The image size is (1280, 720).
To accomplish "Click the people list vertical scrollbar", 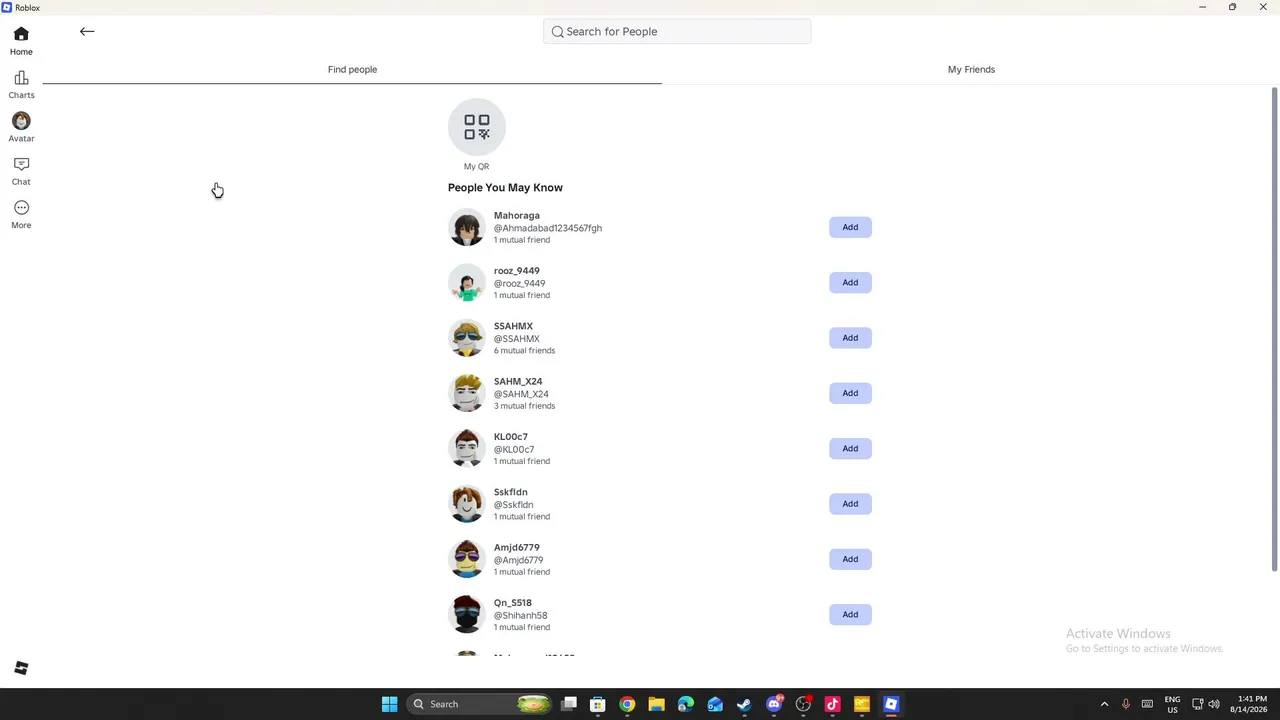I will tap(1274, 330).
